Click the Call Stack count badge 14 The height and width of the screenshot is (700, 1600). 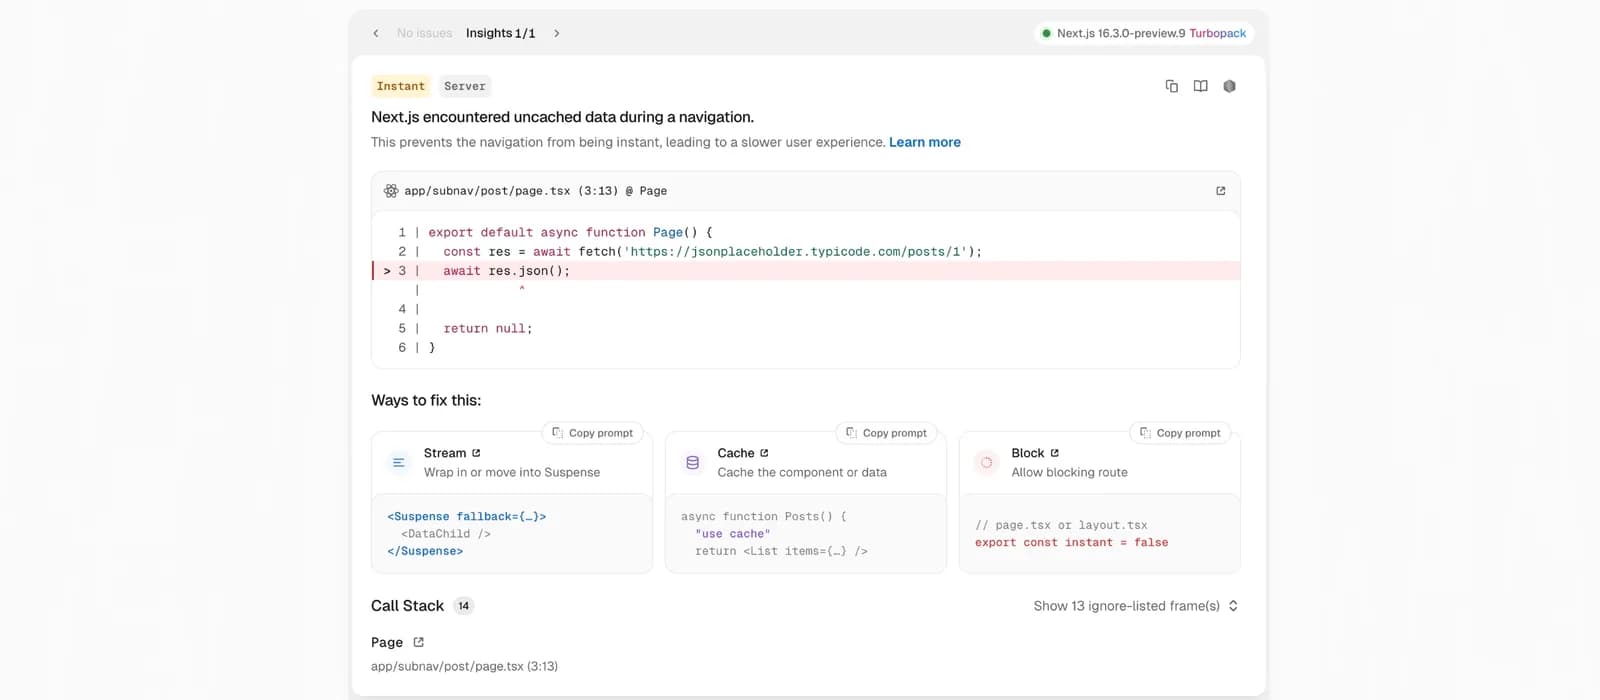pos(464,606)
